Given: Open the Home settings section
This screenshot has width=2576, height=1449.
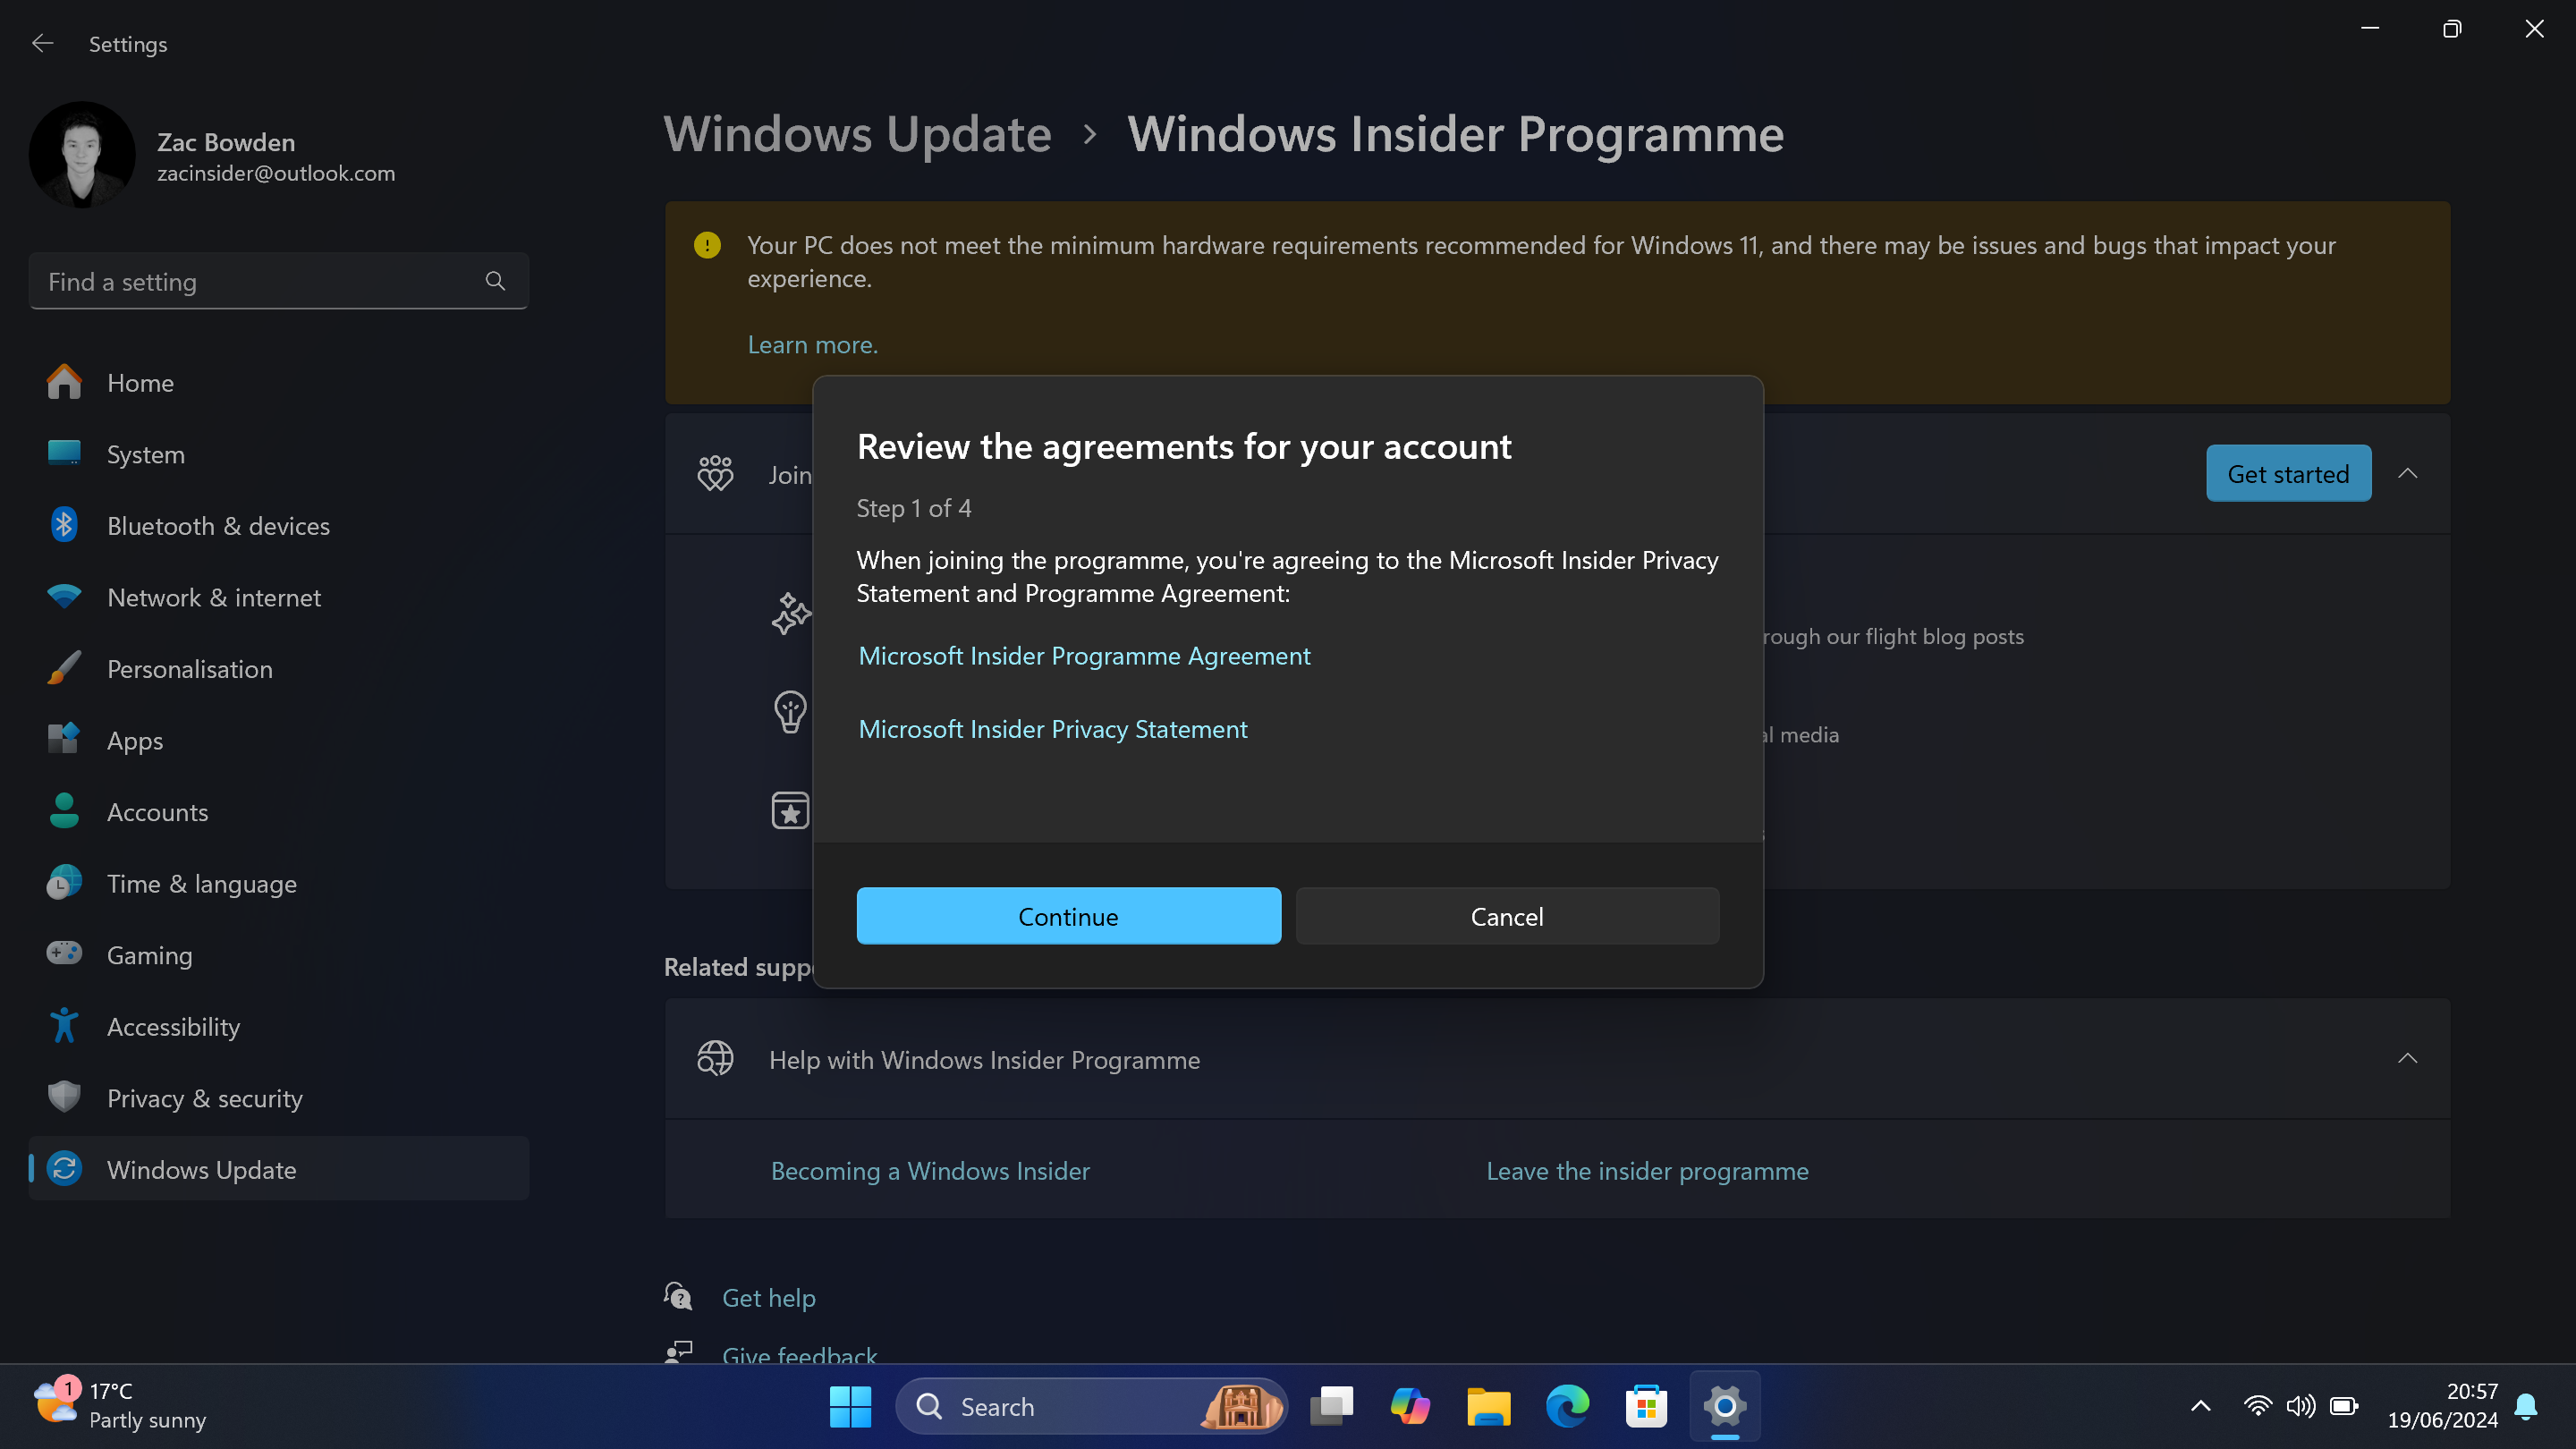Looking at the screenshot, I should pyautogui.click(x=140, y=382).
